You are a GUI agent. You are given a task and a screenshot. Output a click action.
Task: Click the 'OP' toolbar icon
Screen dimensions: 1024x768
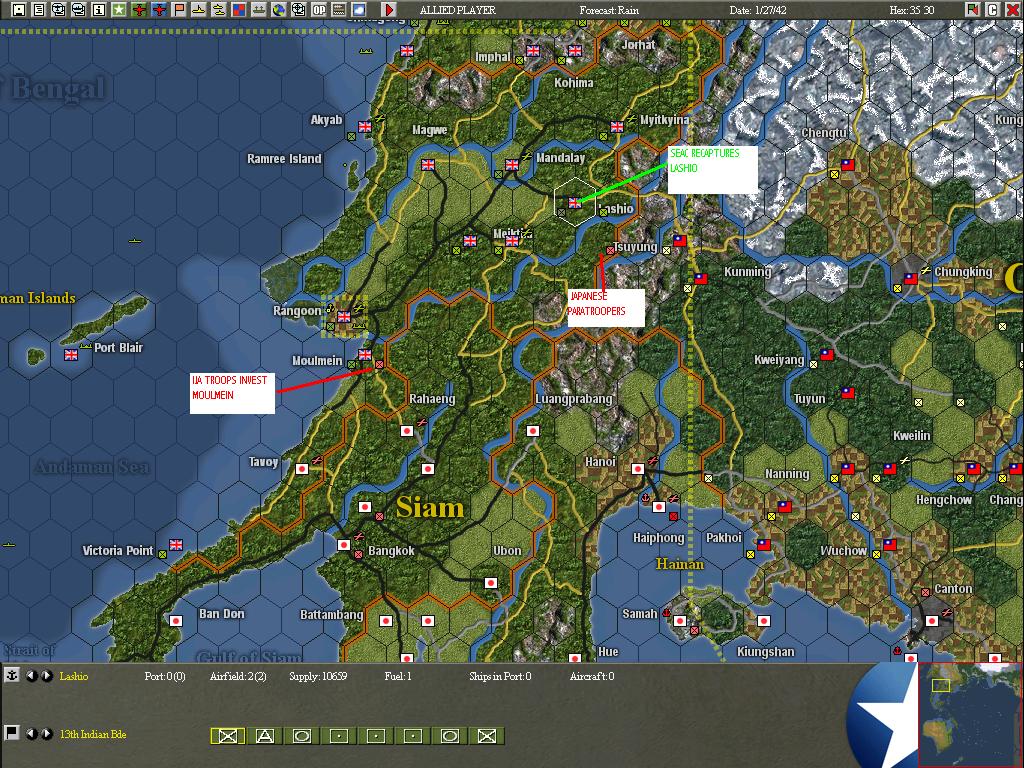(319, 10)
